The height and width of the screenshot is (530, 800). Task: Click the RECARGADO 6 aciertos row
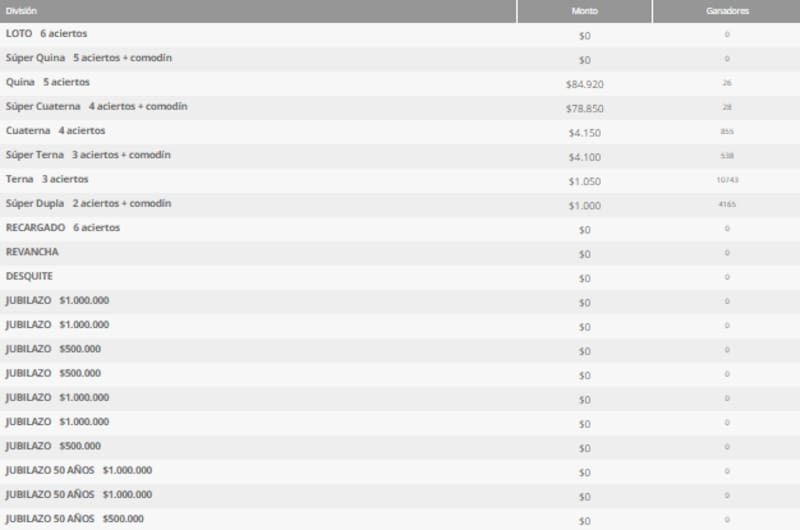63,228
